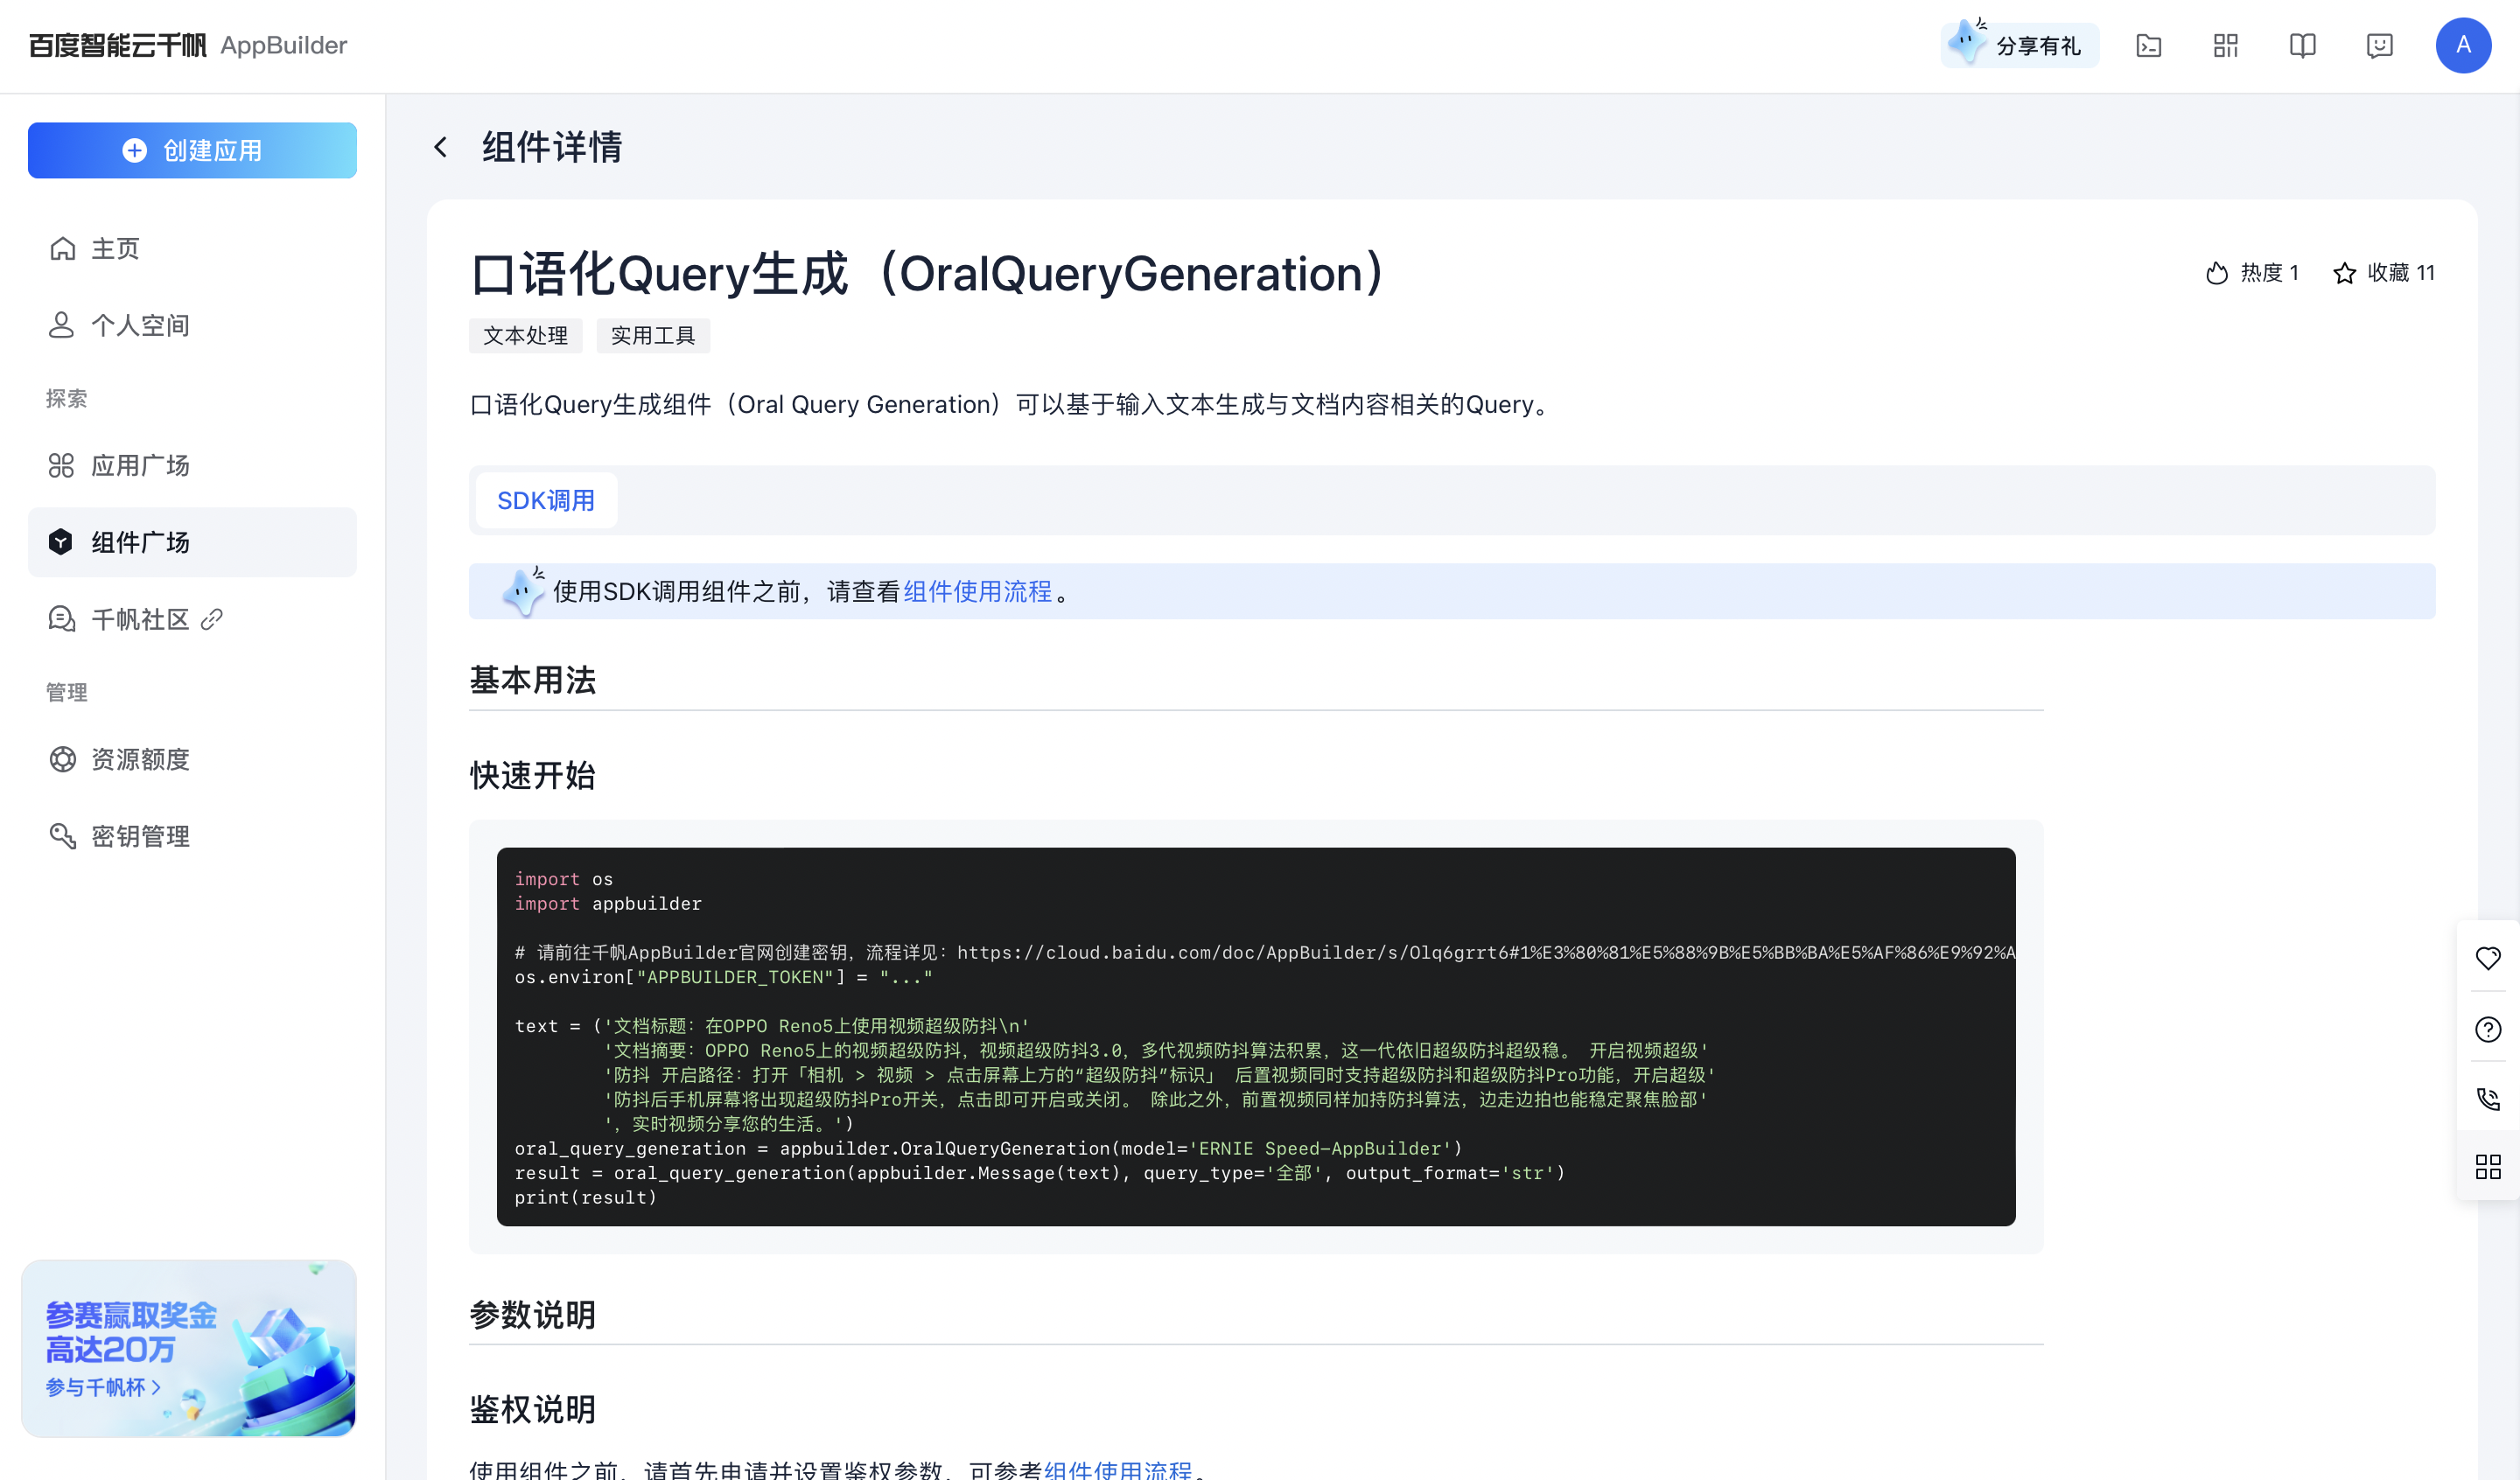Click the QR grid icon in header
This screenshot has width=2520, height=1480.
pos(2226,45)
